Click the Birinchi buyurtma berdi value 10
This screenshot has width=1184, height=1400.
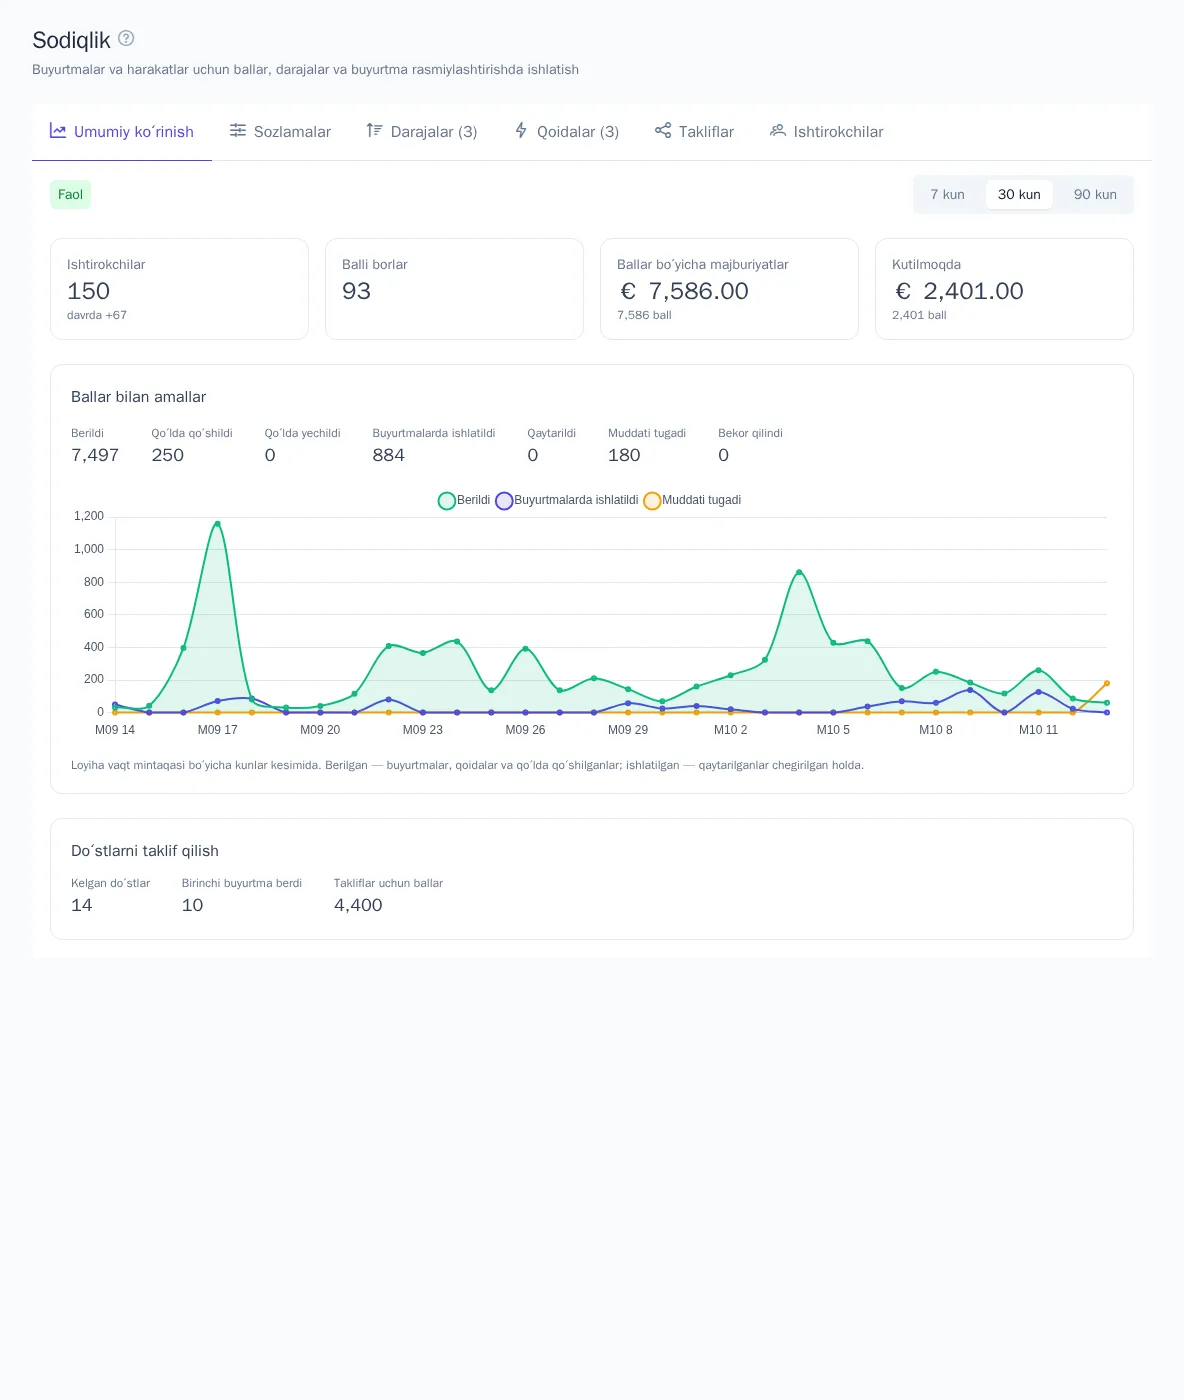(x=192, y=905)
